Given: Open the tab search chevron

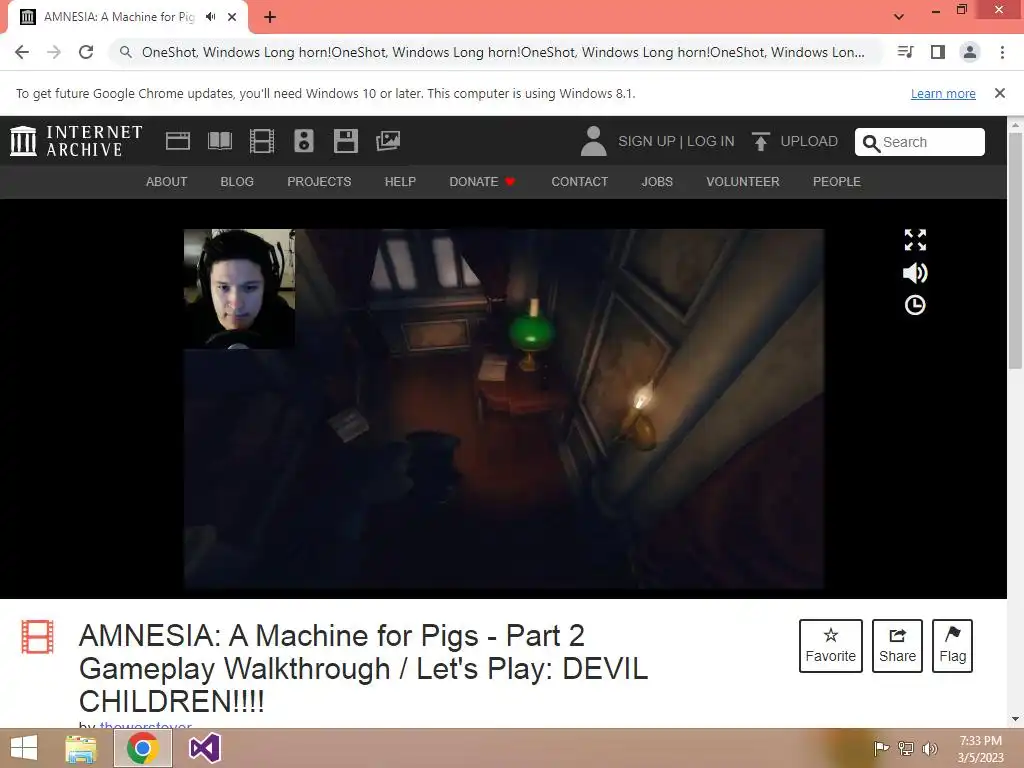Looking at the screenshot, I should 899,17.
